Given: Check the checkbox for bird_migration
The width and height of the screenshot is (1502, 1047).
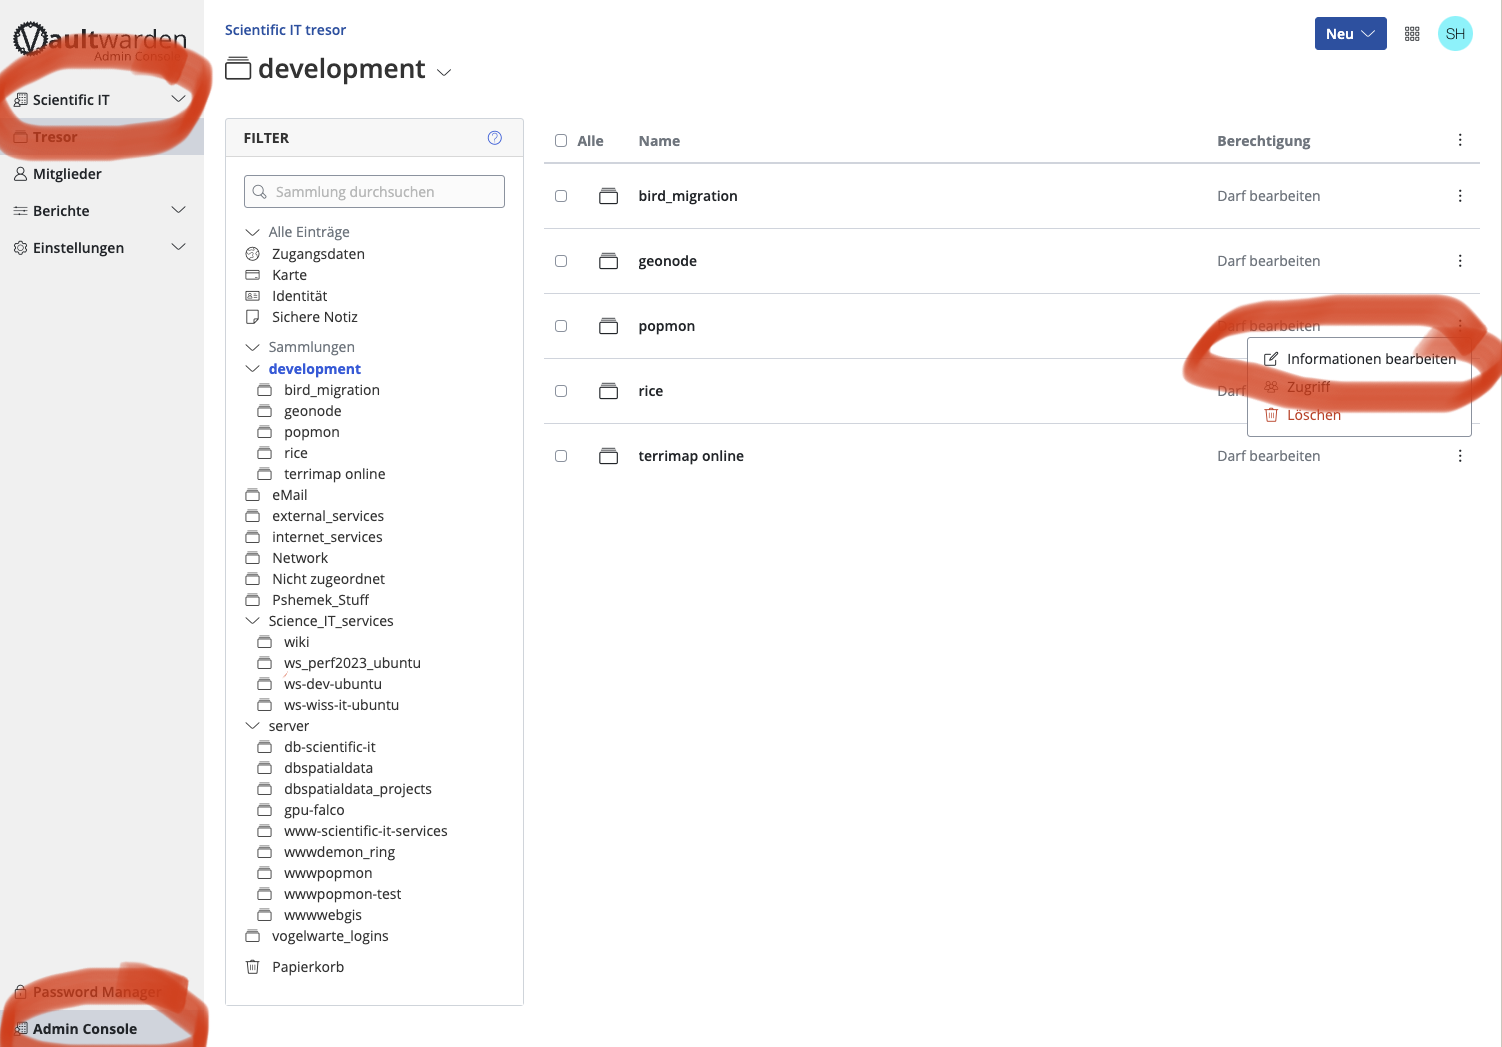Looking at the screenshot, I should click(561, 196).
